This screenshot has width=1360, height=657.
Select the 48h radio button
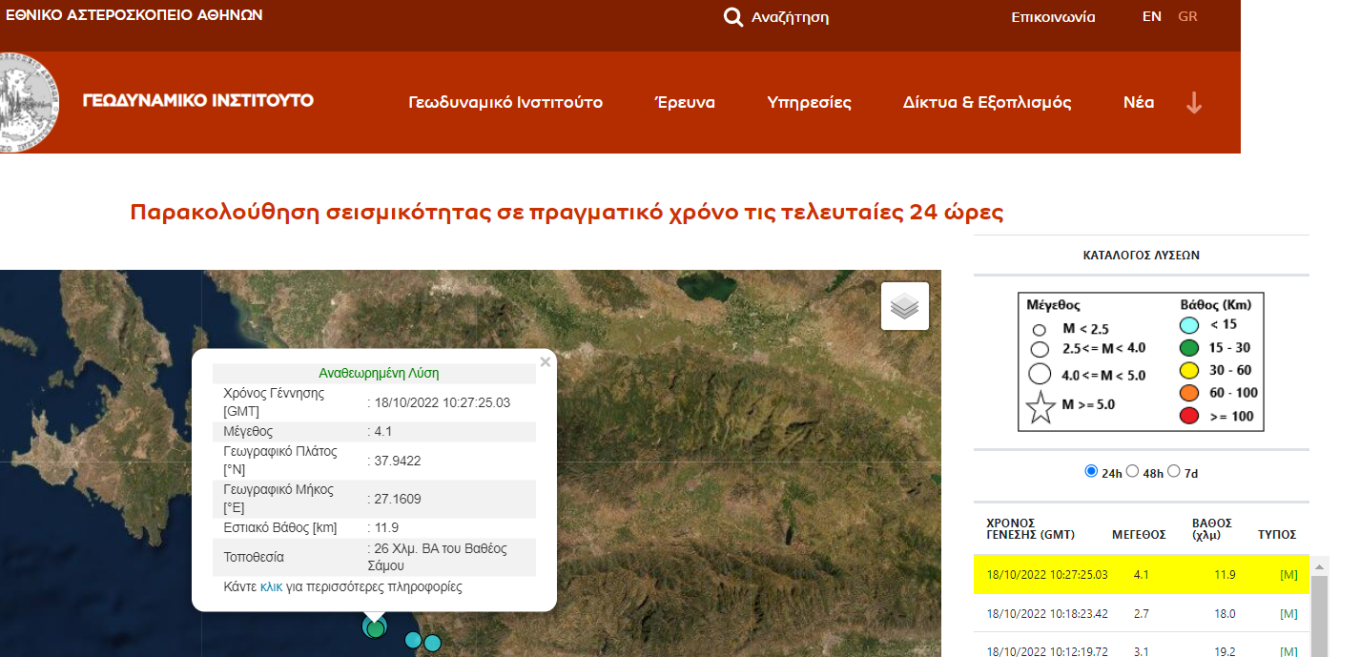pyautogui.click(x=1133, y=471)
